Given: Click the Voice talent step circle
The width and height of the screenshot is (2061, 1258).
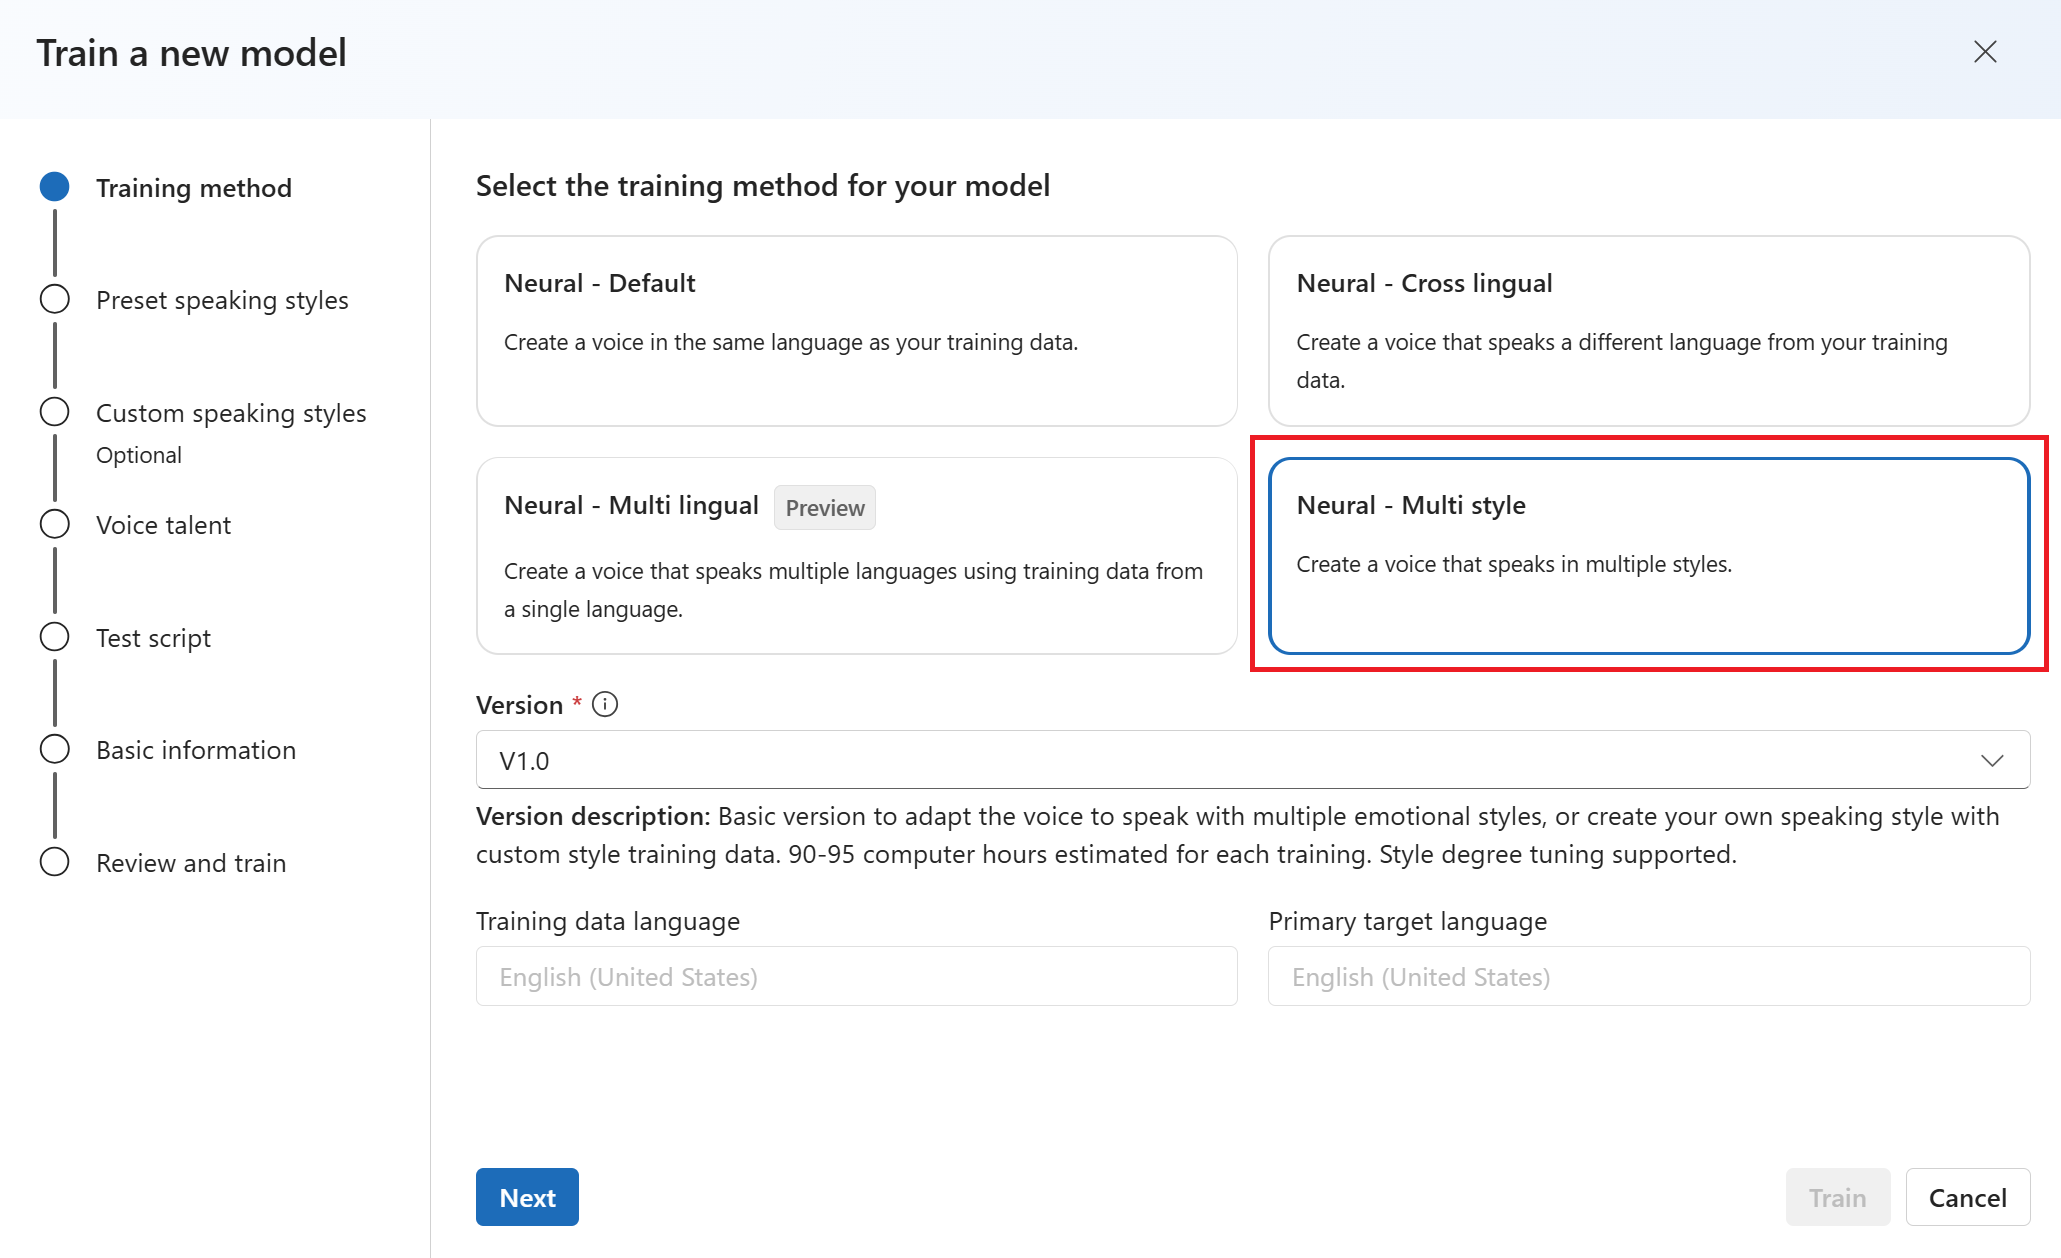Looking at the screenshot, I should pos(55,524).
